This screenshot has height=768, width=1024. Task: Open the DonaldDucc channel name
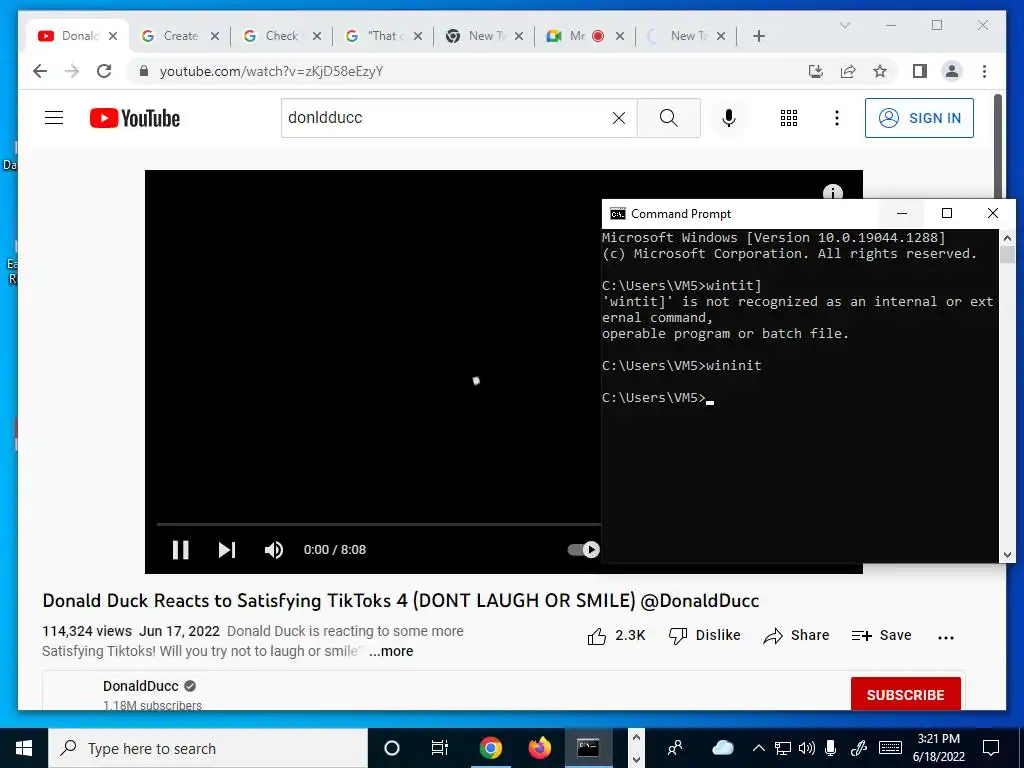pos(140,686)
